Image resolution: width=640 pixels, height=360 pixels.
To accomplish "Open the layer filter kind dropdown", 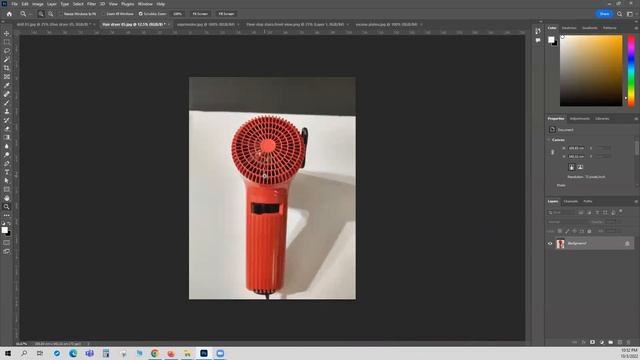I will (562, 213).
